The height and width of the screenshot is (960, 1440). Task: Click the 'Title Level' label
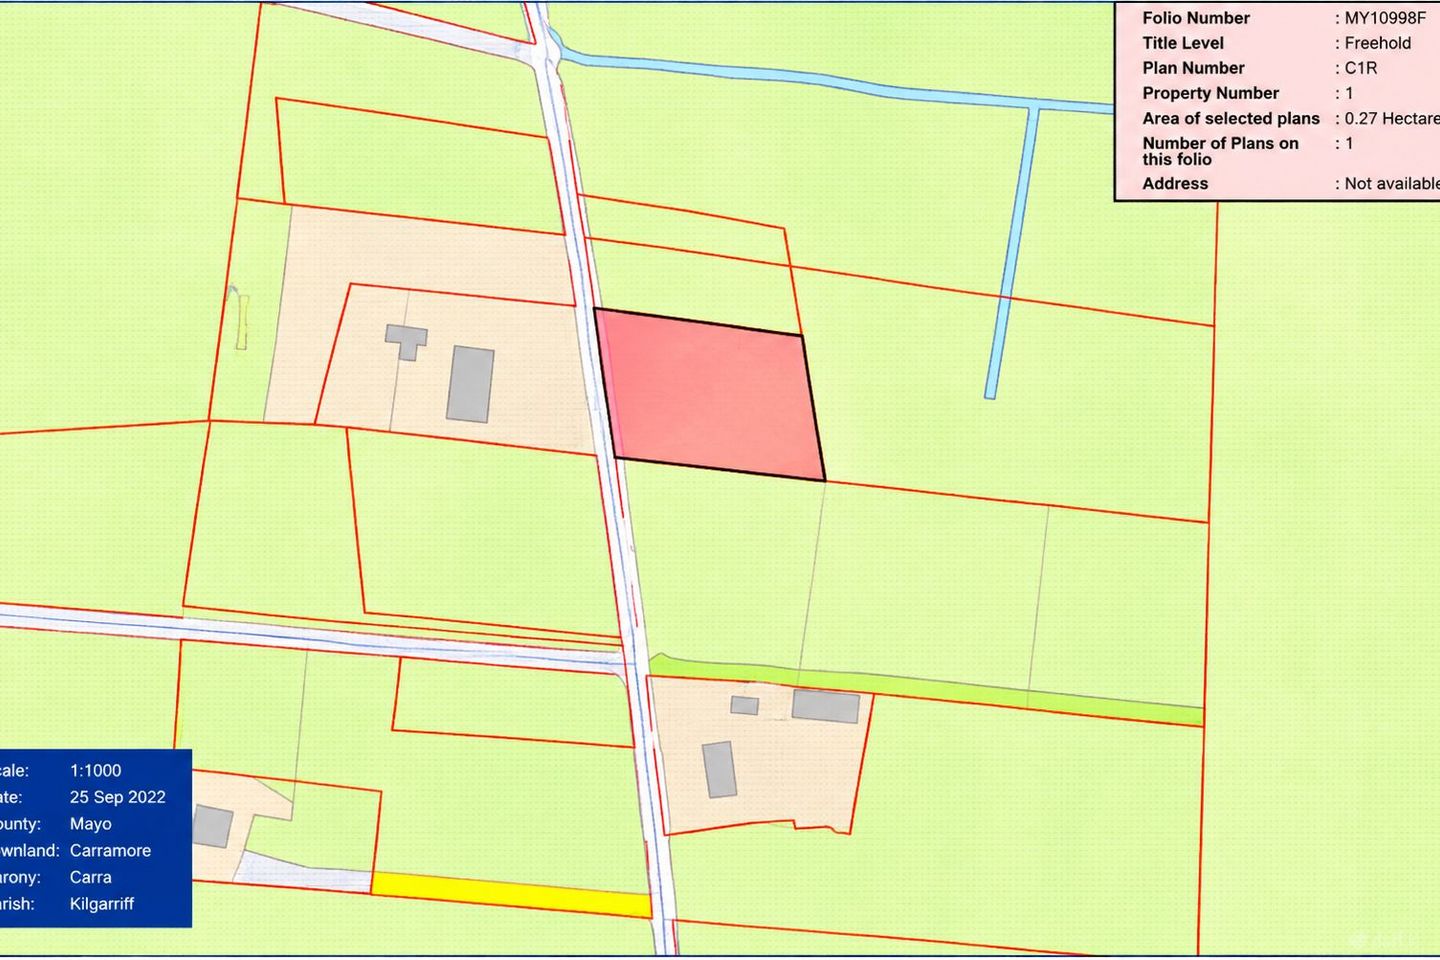[x=1183, y=43]
